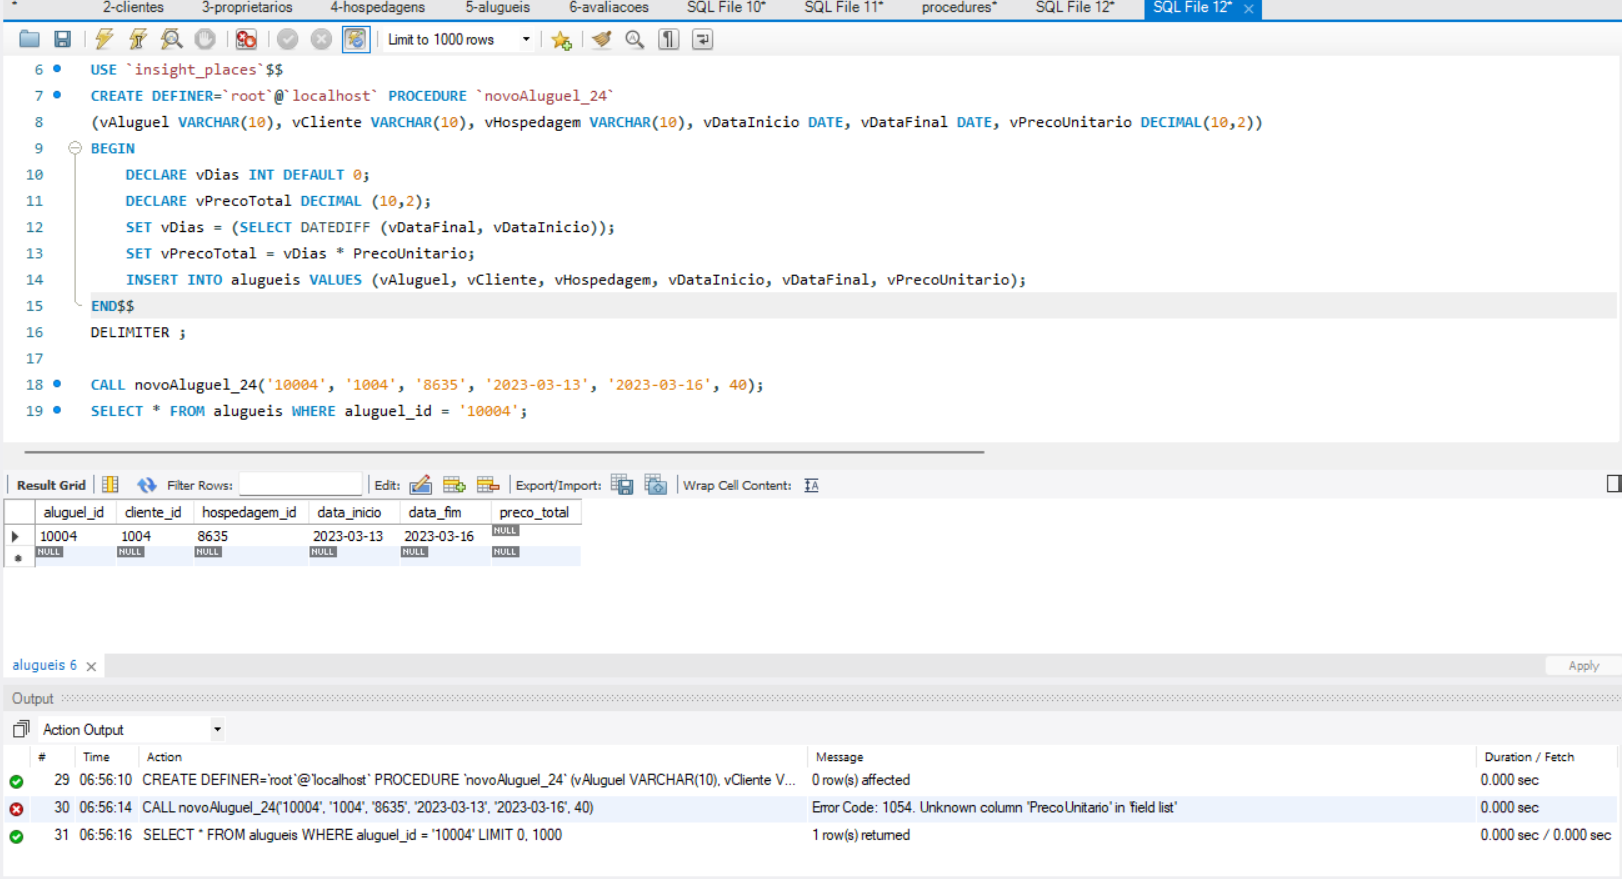Switch to the SQL File 10* tab
This screenshot has width=1622, height=879.
tap(726, 8)
